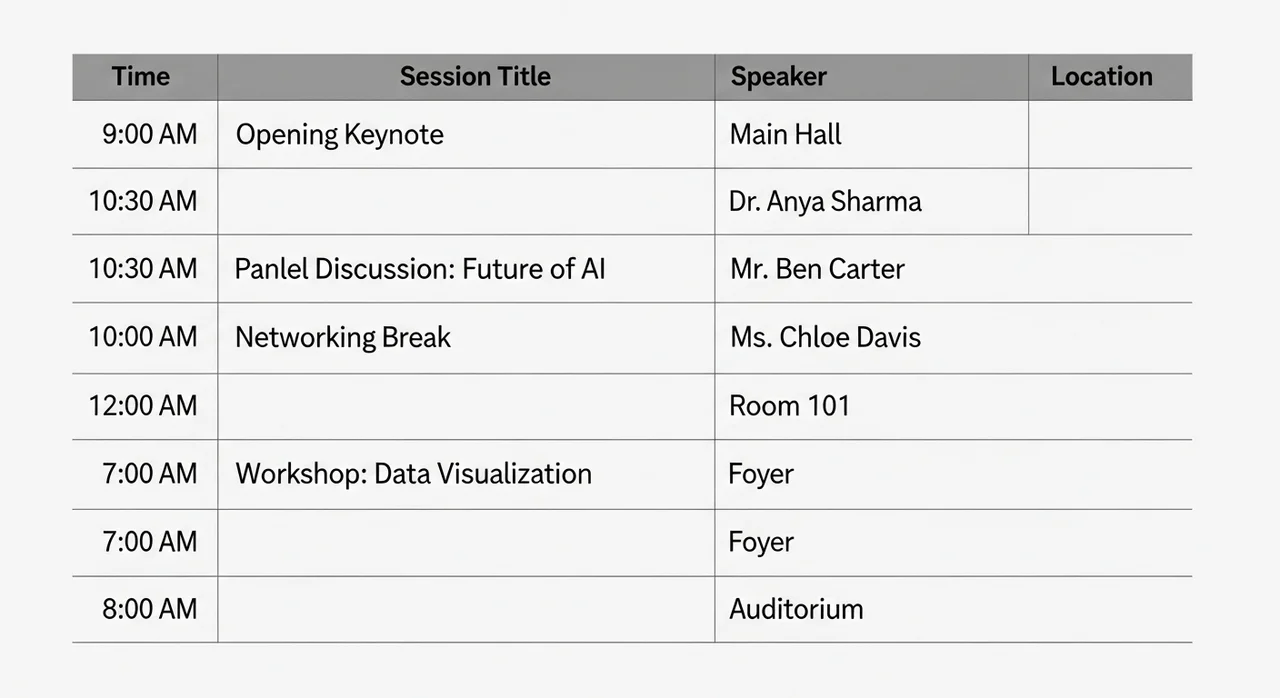Select the Mr. Ben Carter cell
Viewport: 1280px width, 698px height.
953,268
